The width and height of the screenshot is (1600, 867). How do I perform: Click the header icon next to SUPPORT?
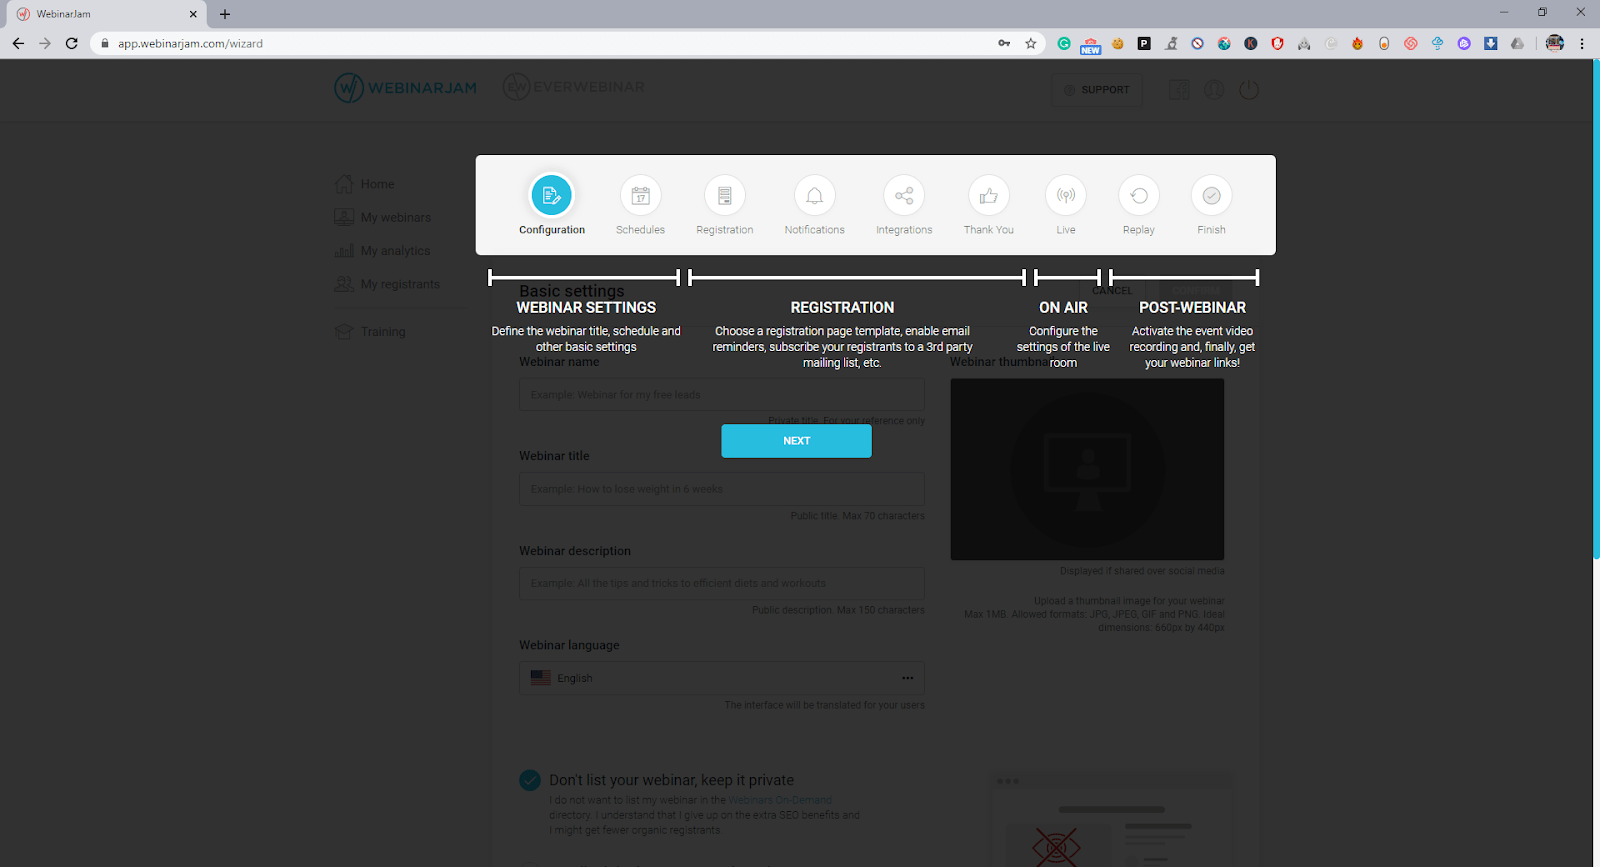(x=1179, y=90)
